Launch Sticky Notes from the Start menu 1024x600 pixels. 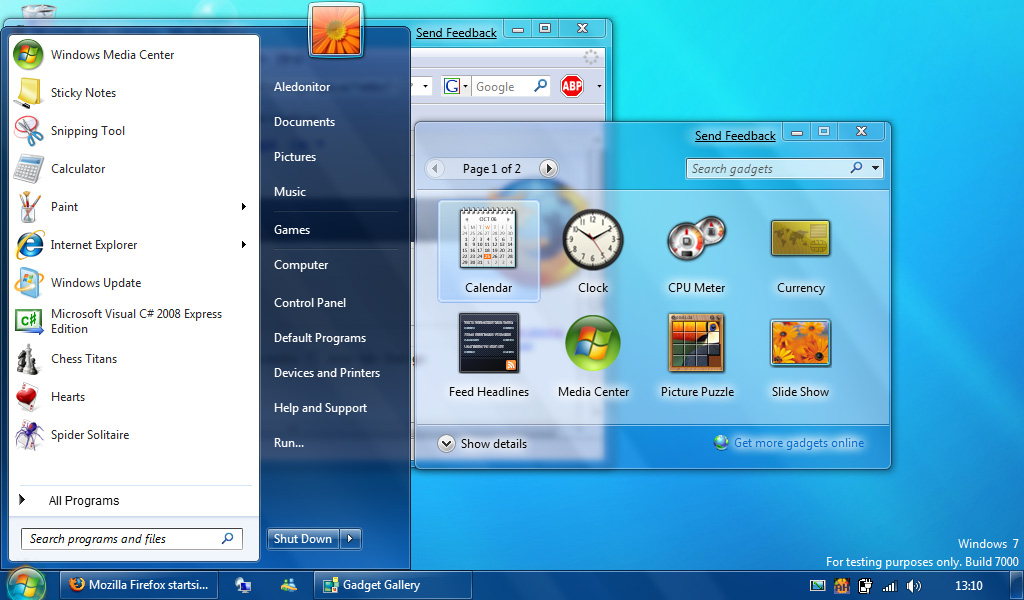pos(135,93)
